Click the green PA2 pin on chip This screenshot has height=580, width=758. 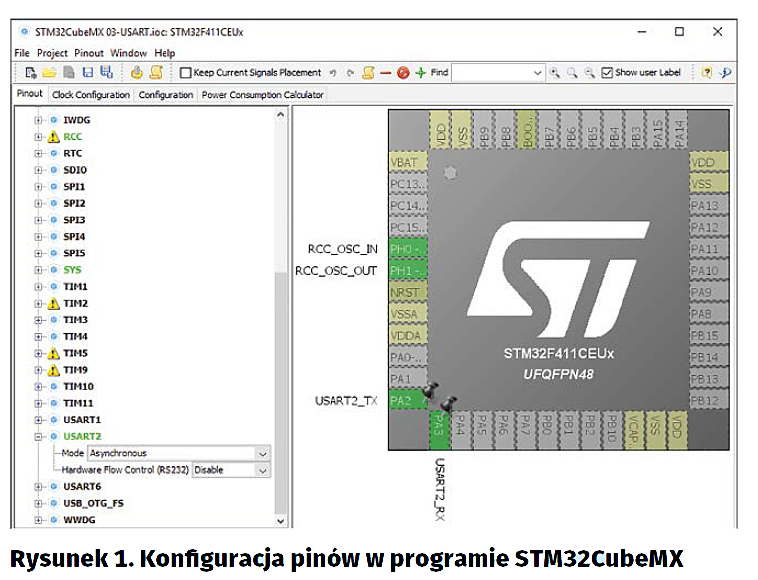406,401
